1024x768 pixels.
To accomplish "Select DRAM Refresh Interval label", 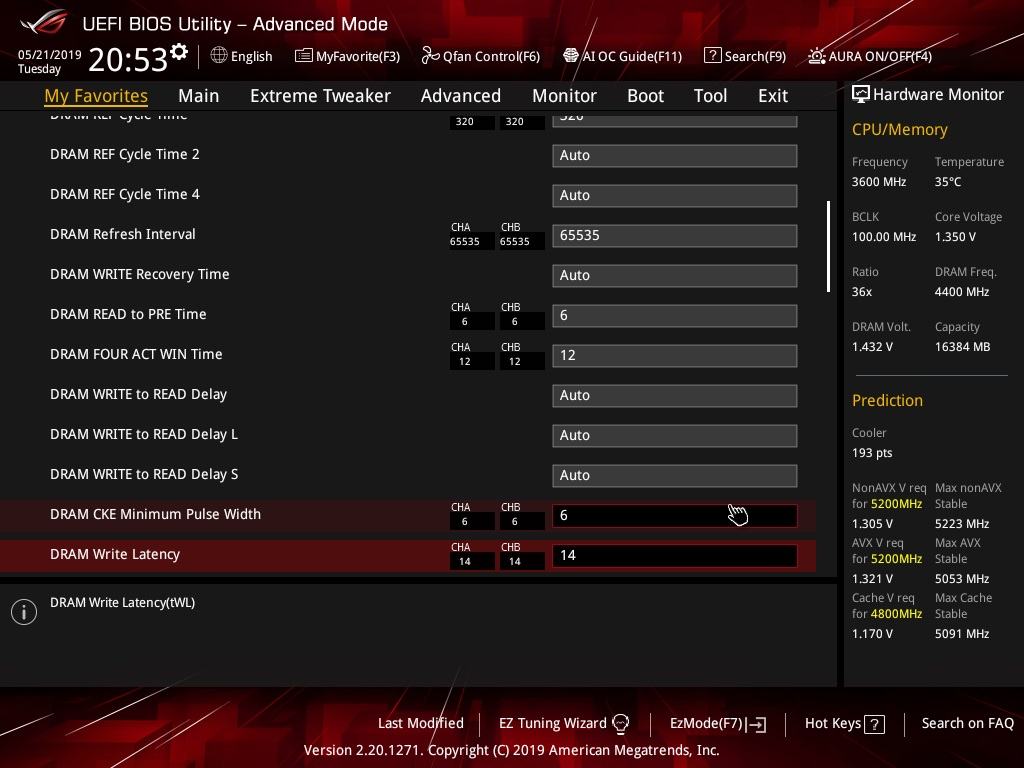I will click(x=123, y=234).
